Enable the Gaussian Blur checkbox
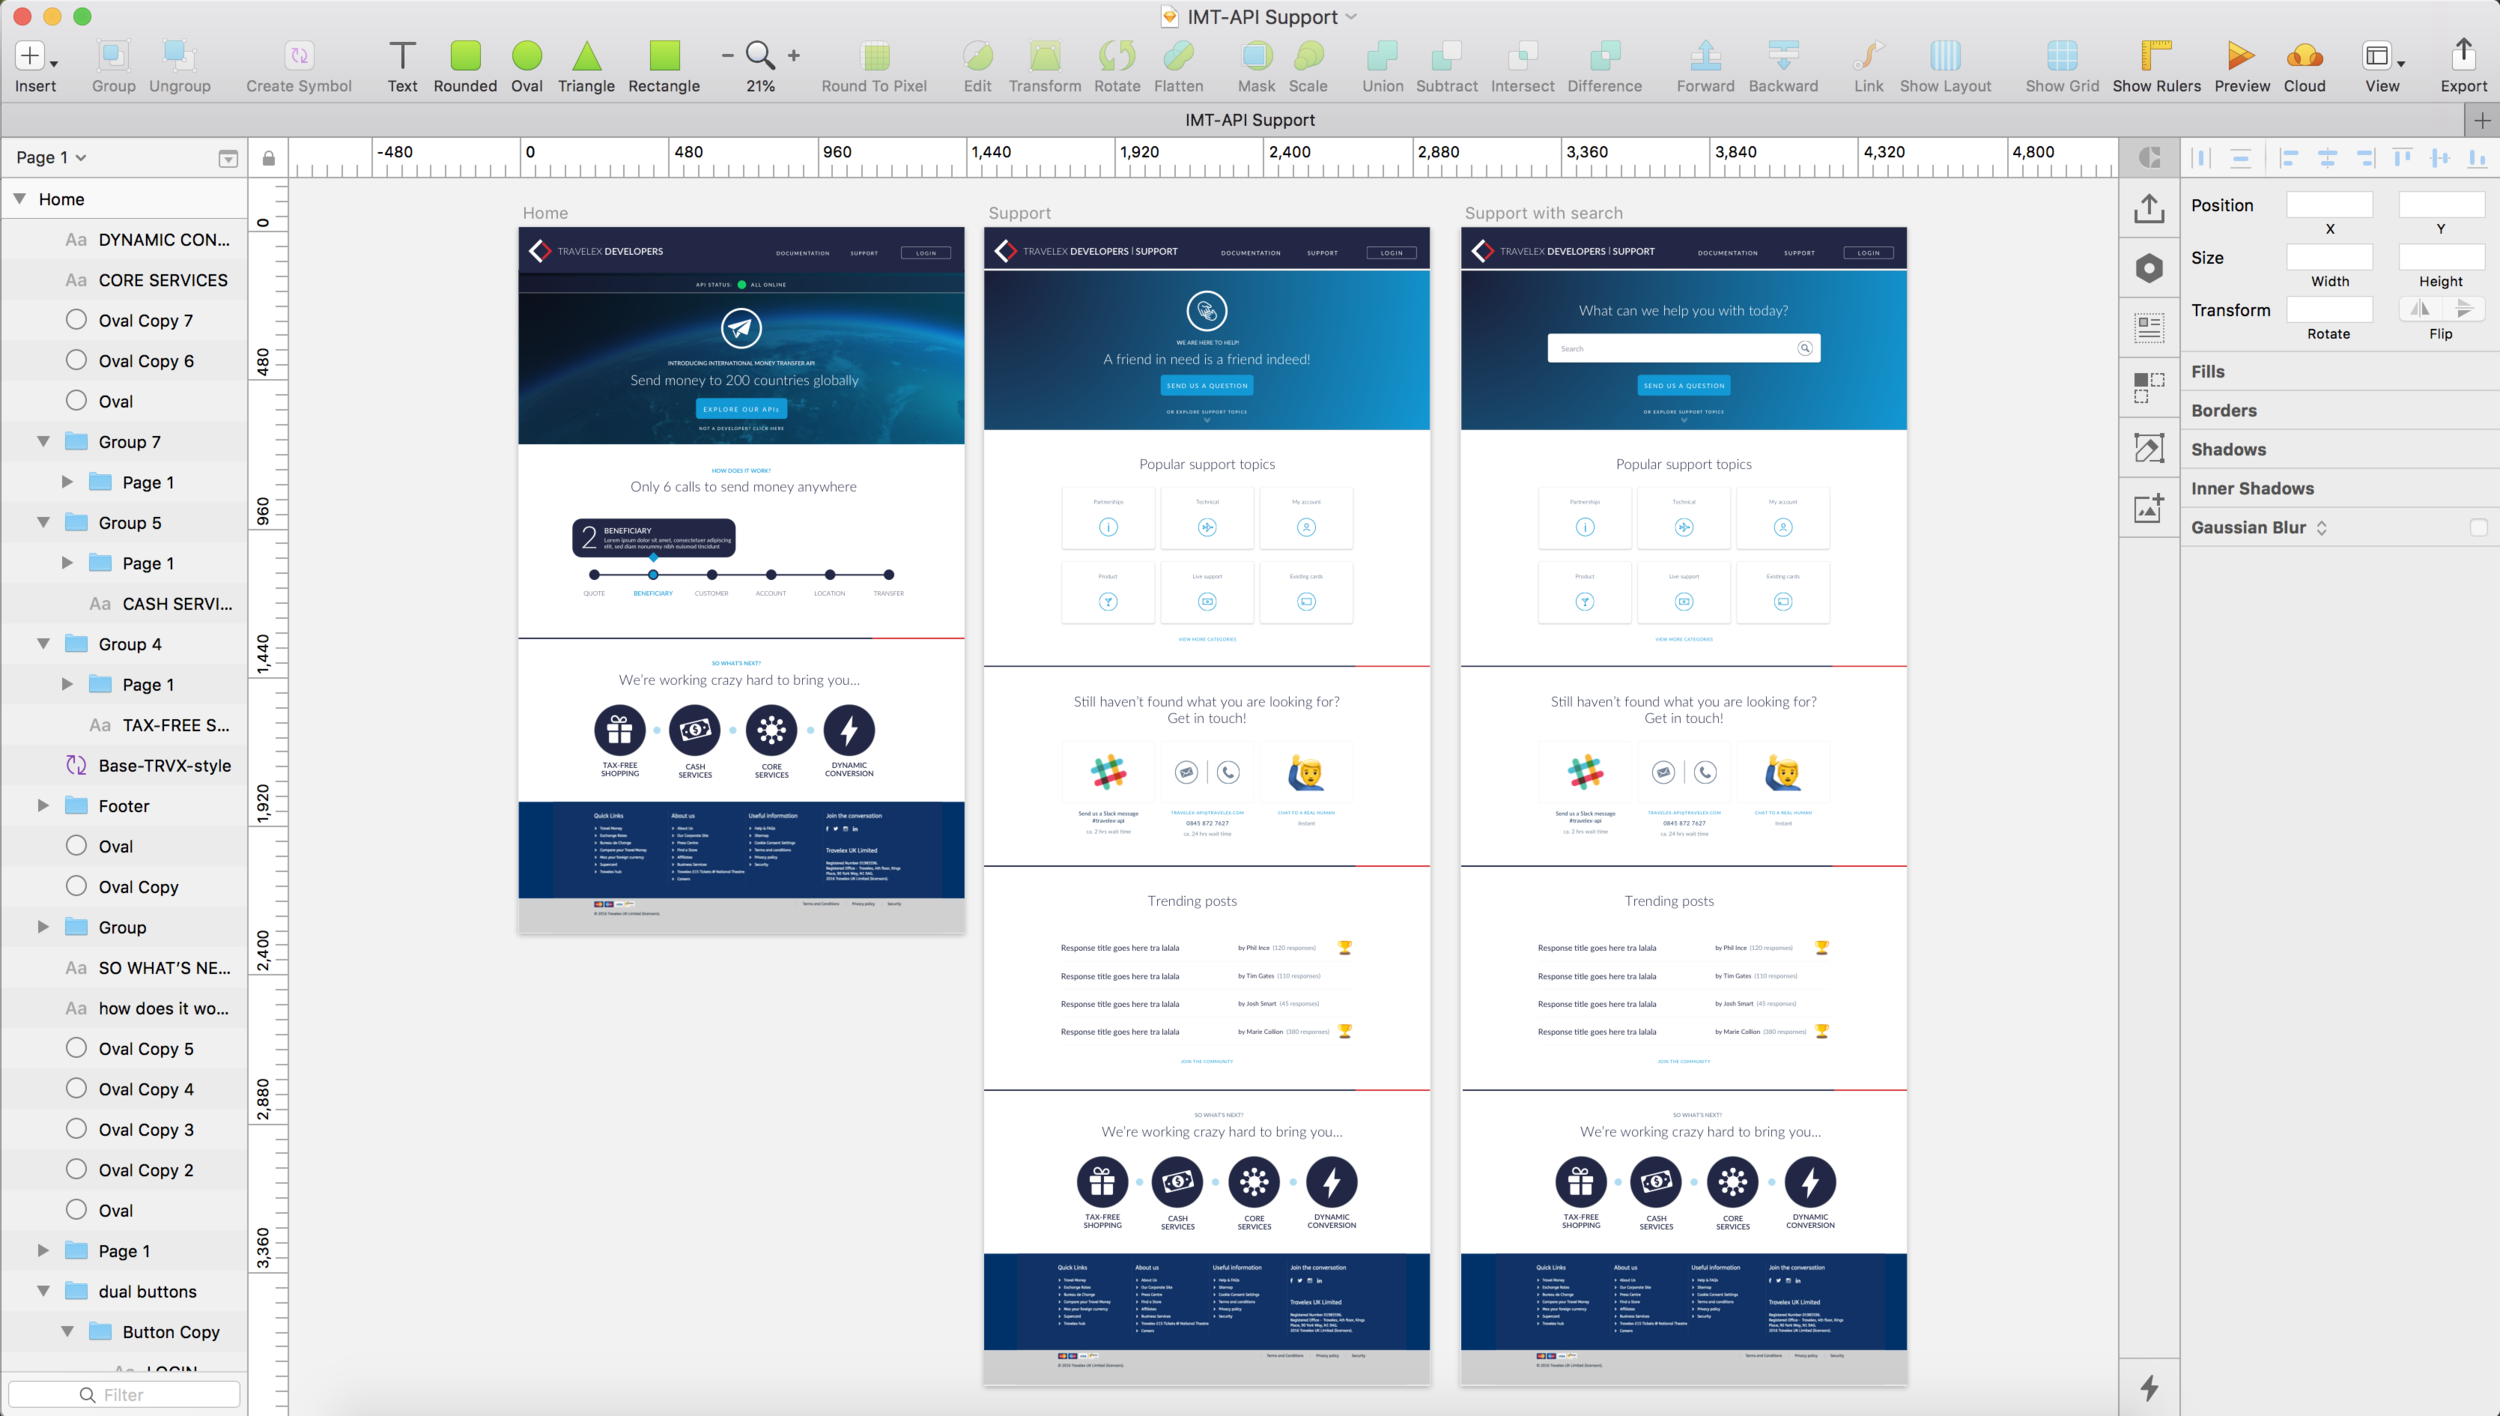 (2477, 528)
